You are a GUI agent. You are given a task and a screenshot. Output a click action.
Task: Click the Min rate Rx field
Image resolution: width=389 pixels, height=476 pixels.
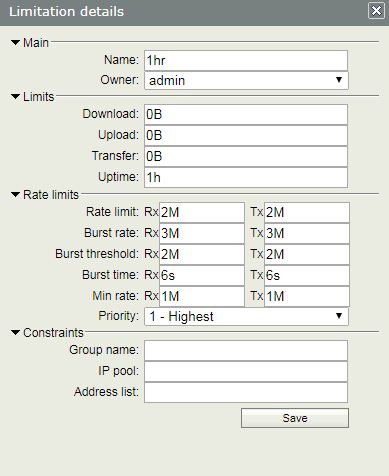[202, 296]
